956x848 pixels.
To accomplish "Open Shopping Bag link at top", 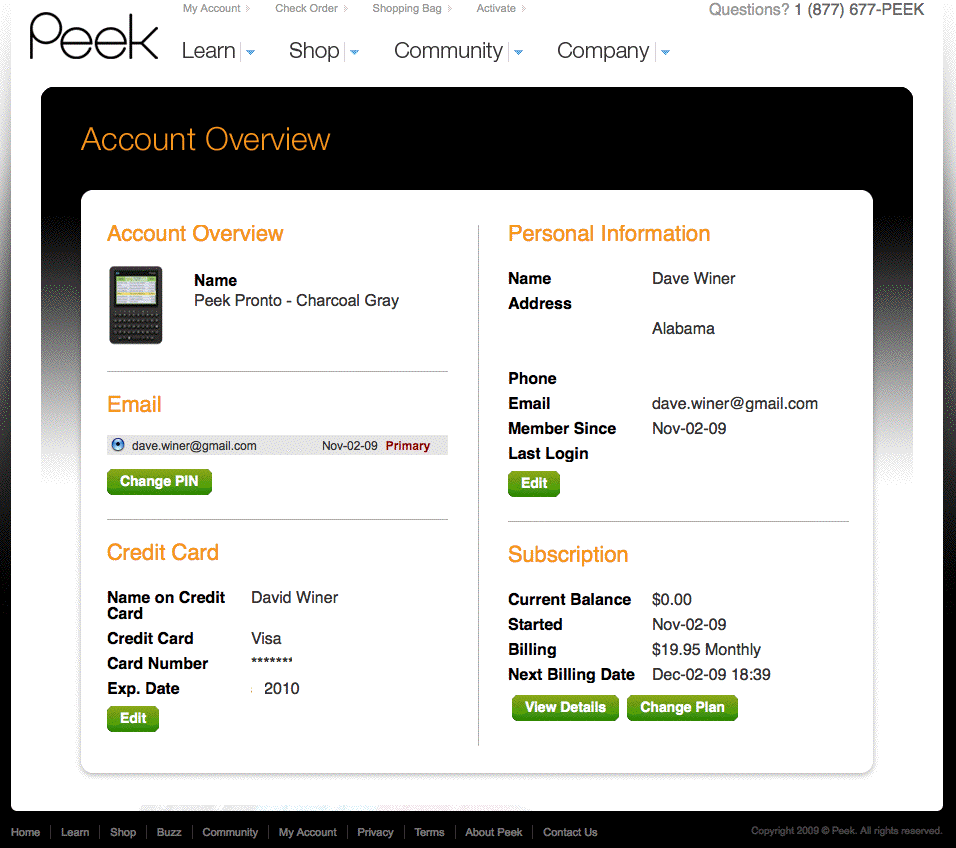I will tap(407, 9).
